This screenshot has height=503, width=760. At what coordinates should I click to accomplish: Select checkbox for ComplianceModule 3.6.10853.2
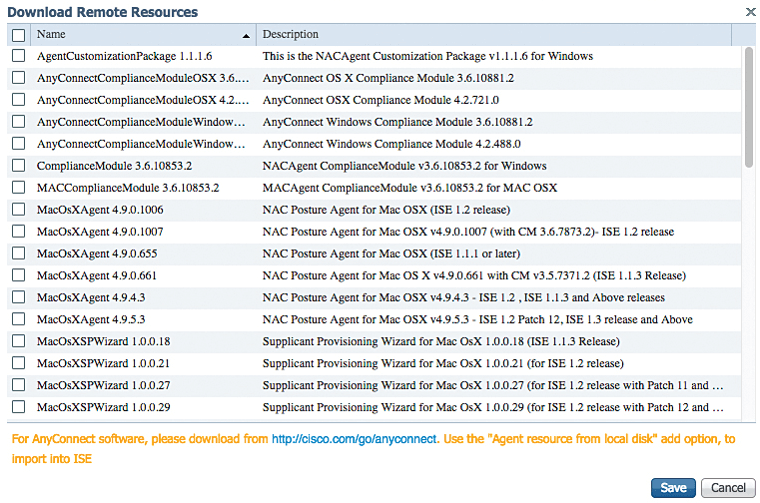[x=18, y=166]
